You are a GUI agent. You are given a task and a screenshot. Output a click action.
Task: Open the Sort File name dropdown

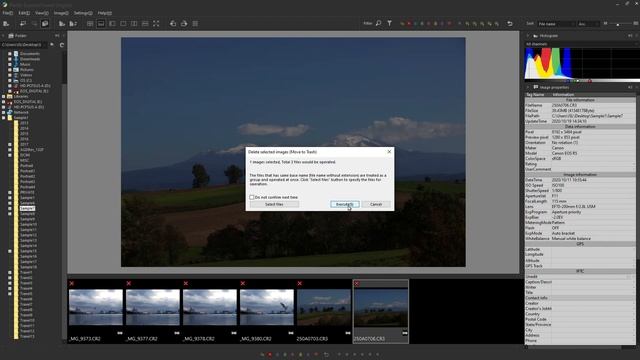coord(556,24)
